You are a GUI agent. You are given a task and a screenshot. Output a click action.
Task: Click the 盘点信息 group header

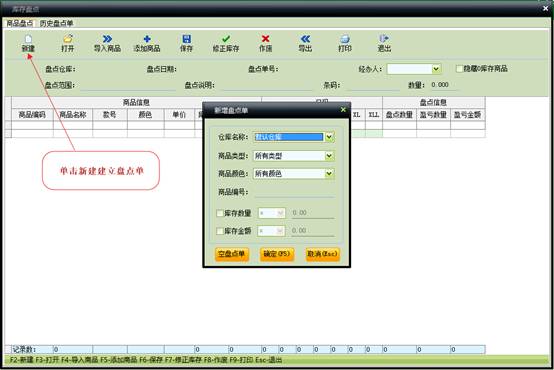pyautogui.click(x=434, y=102)
